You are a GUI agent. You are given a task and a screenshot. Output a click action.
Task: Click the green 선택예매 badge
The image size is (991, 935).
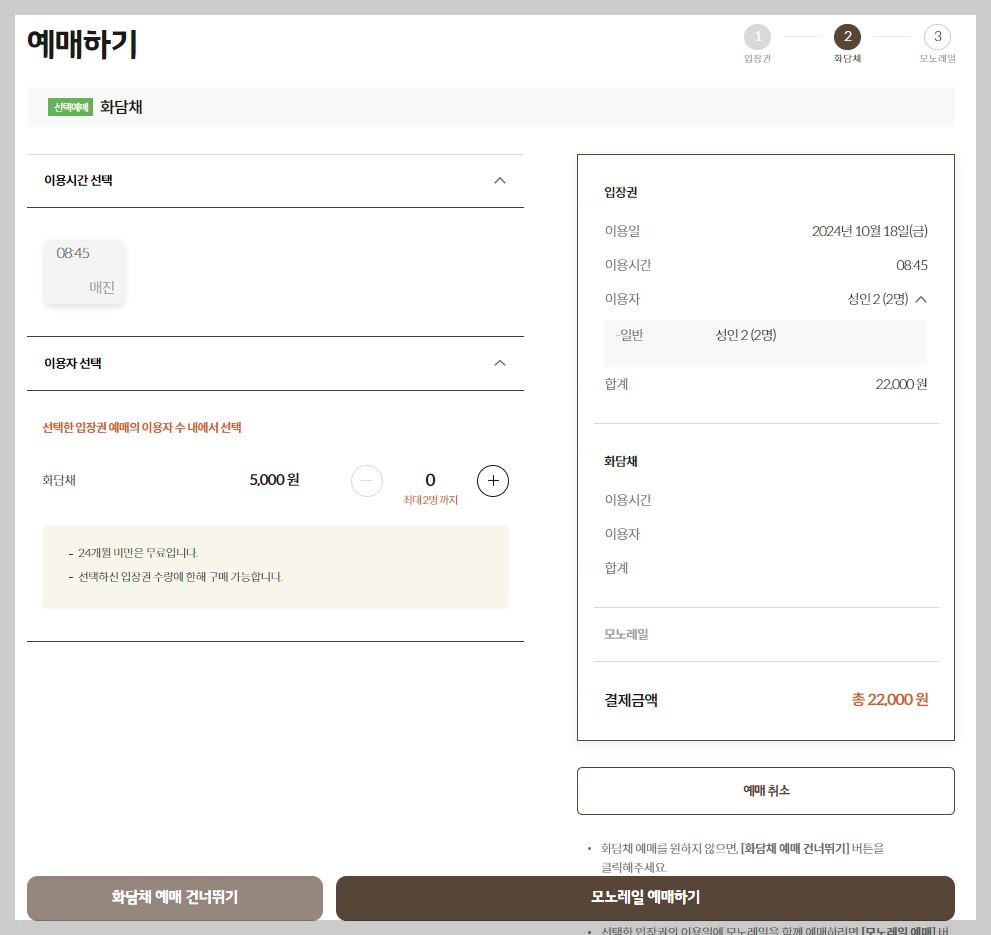coord(70,107)
